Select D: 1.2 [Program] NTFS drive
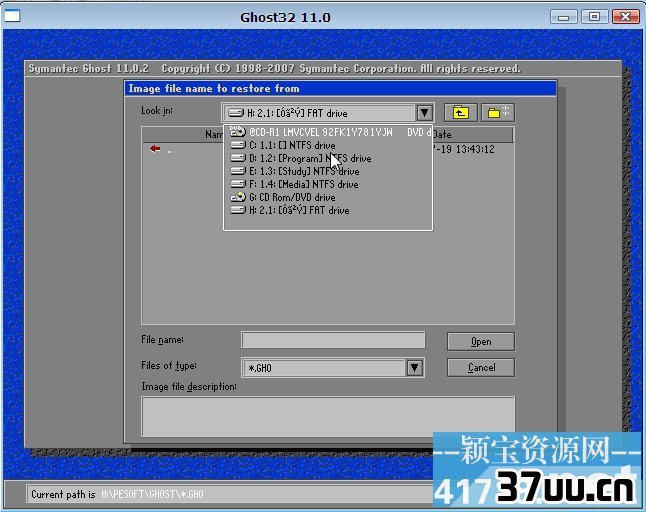646x512 pixels. 328,158
